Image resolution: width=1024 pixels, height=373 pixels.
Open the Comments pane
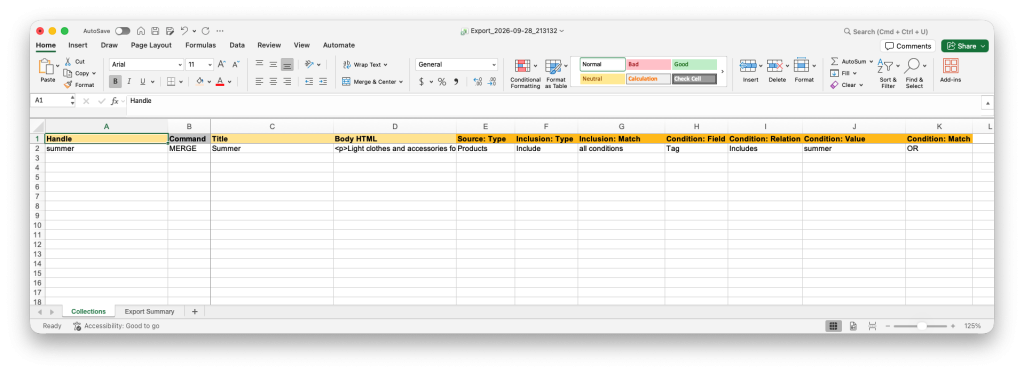tap(908, 46)
